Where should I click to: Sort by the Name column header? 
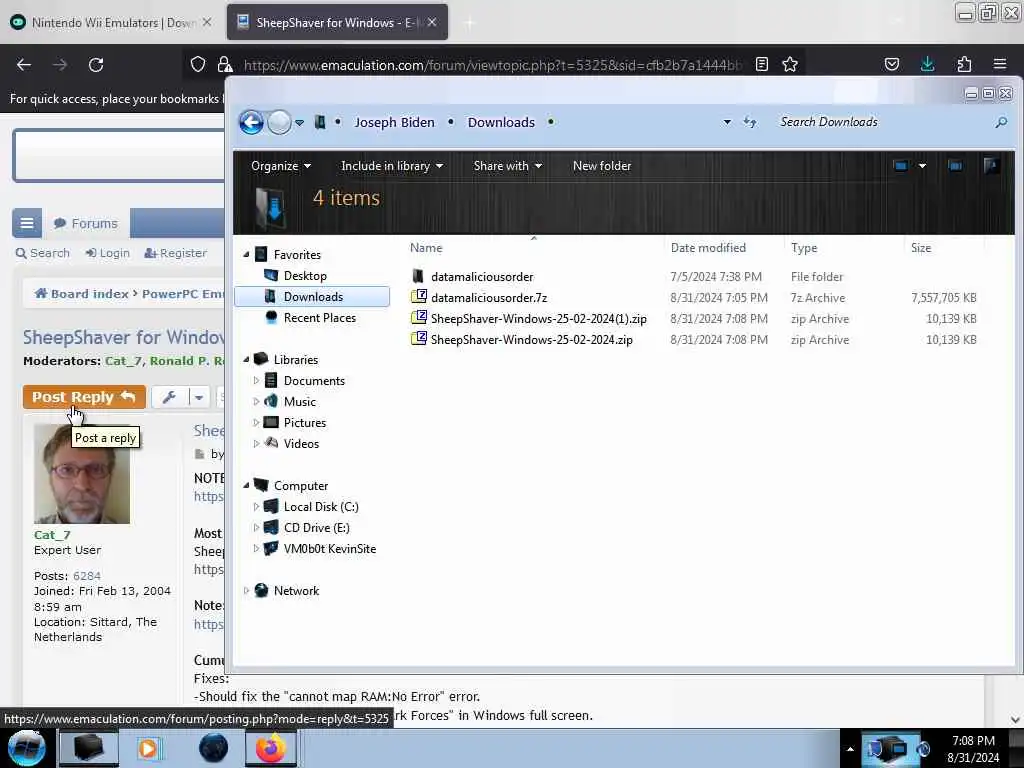(x=426, y=248)
